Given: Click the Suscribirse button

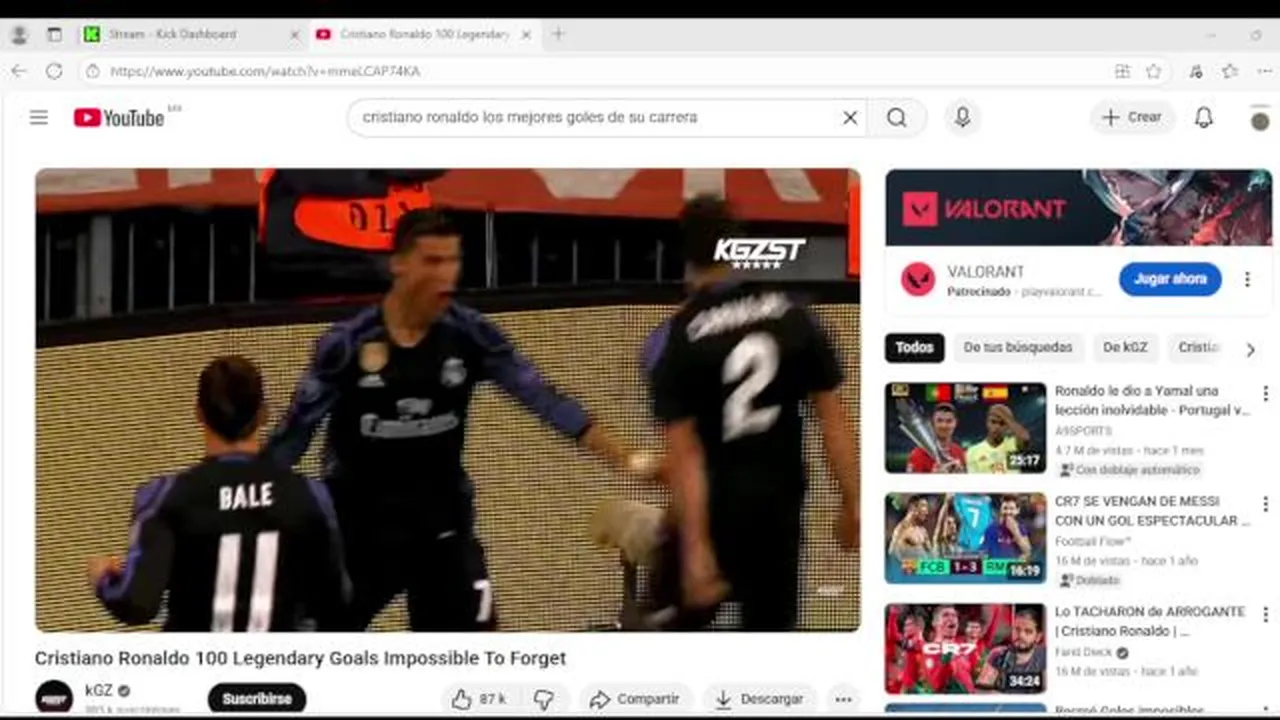Looking at the screenshot, I should (257, 699).
